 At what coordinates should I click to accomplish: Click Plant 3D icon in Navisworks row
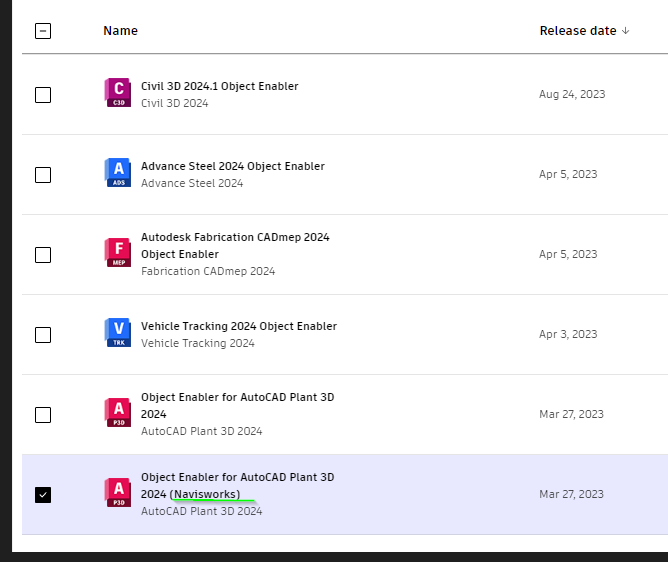coord(118,493)
